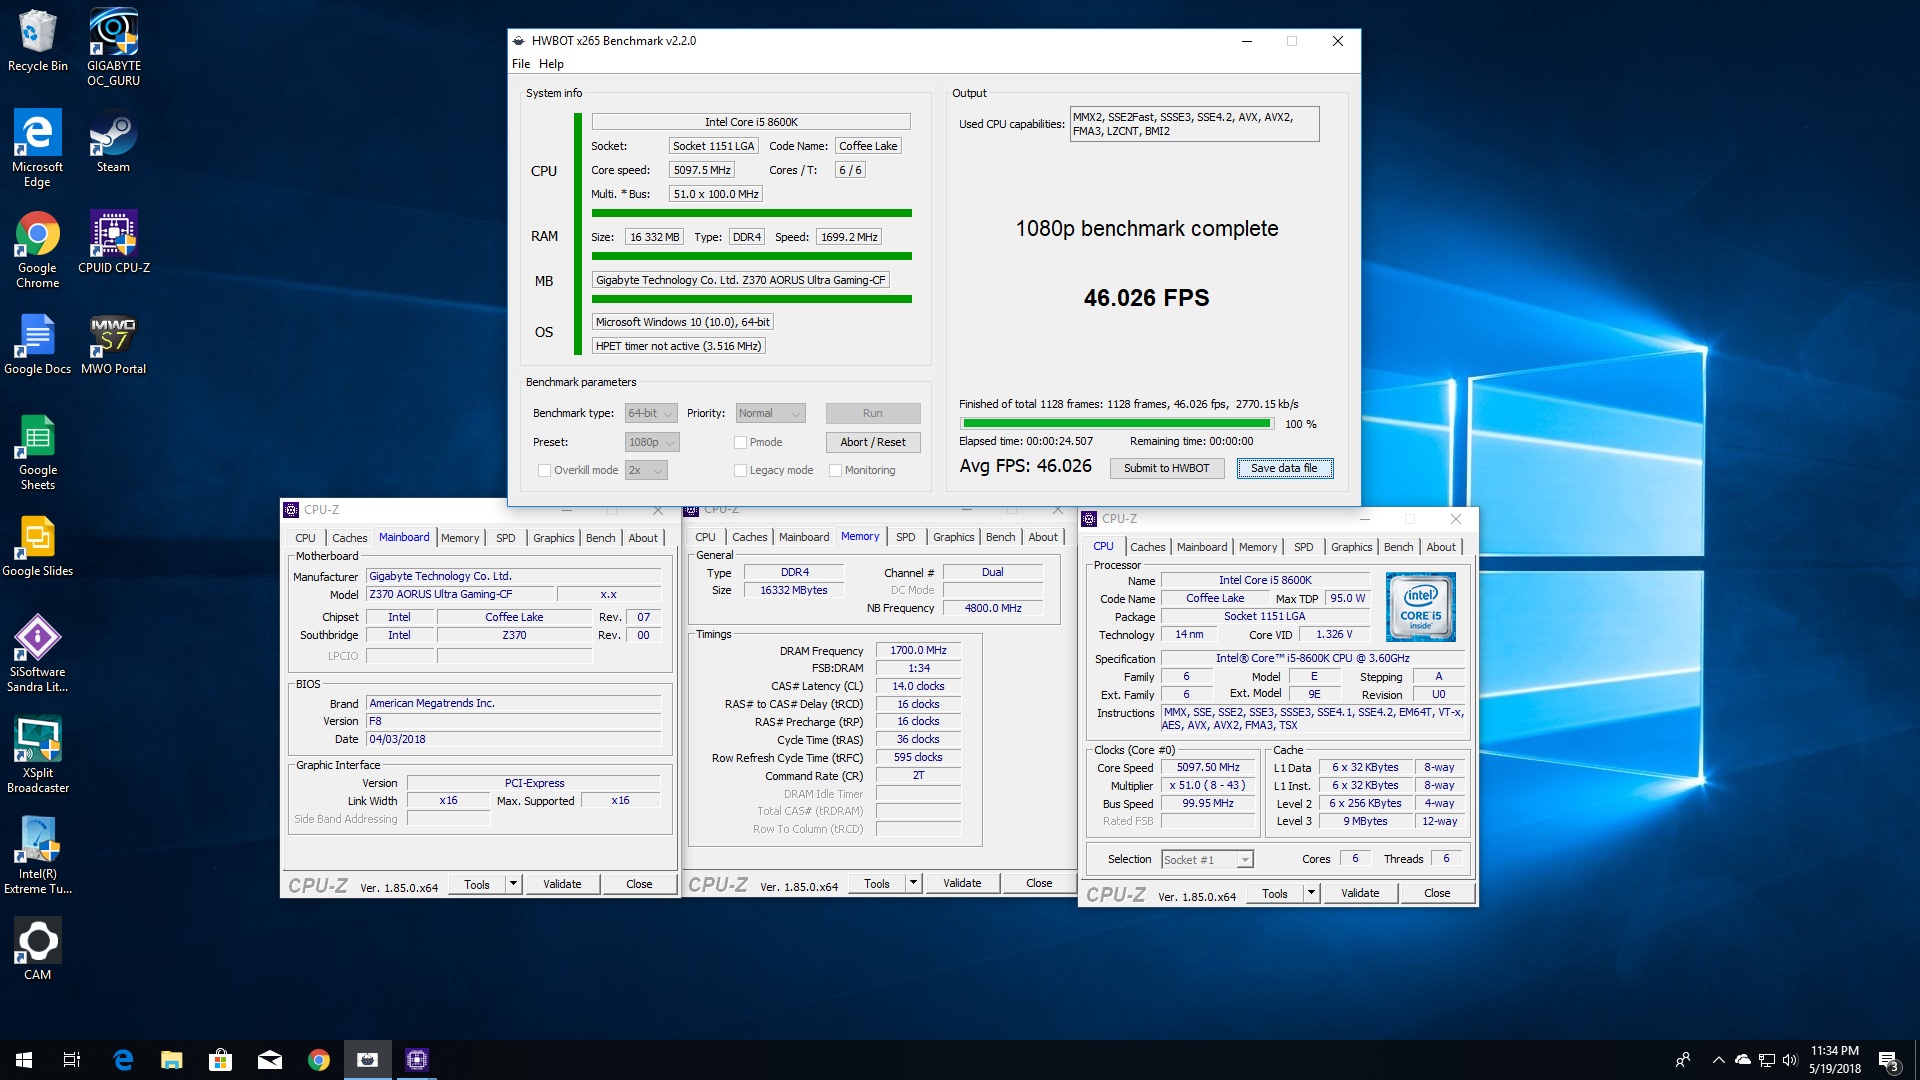Click Tools button in right CPU-Z window
Image resolution: width=1920 pixels, height=1080 pixels.
(1275, 893)
